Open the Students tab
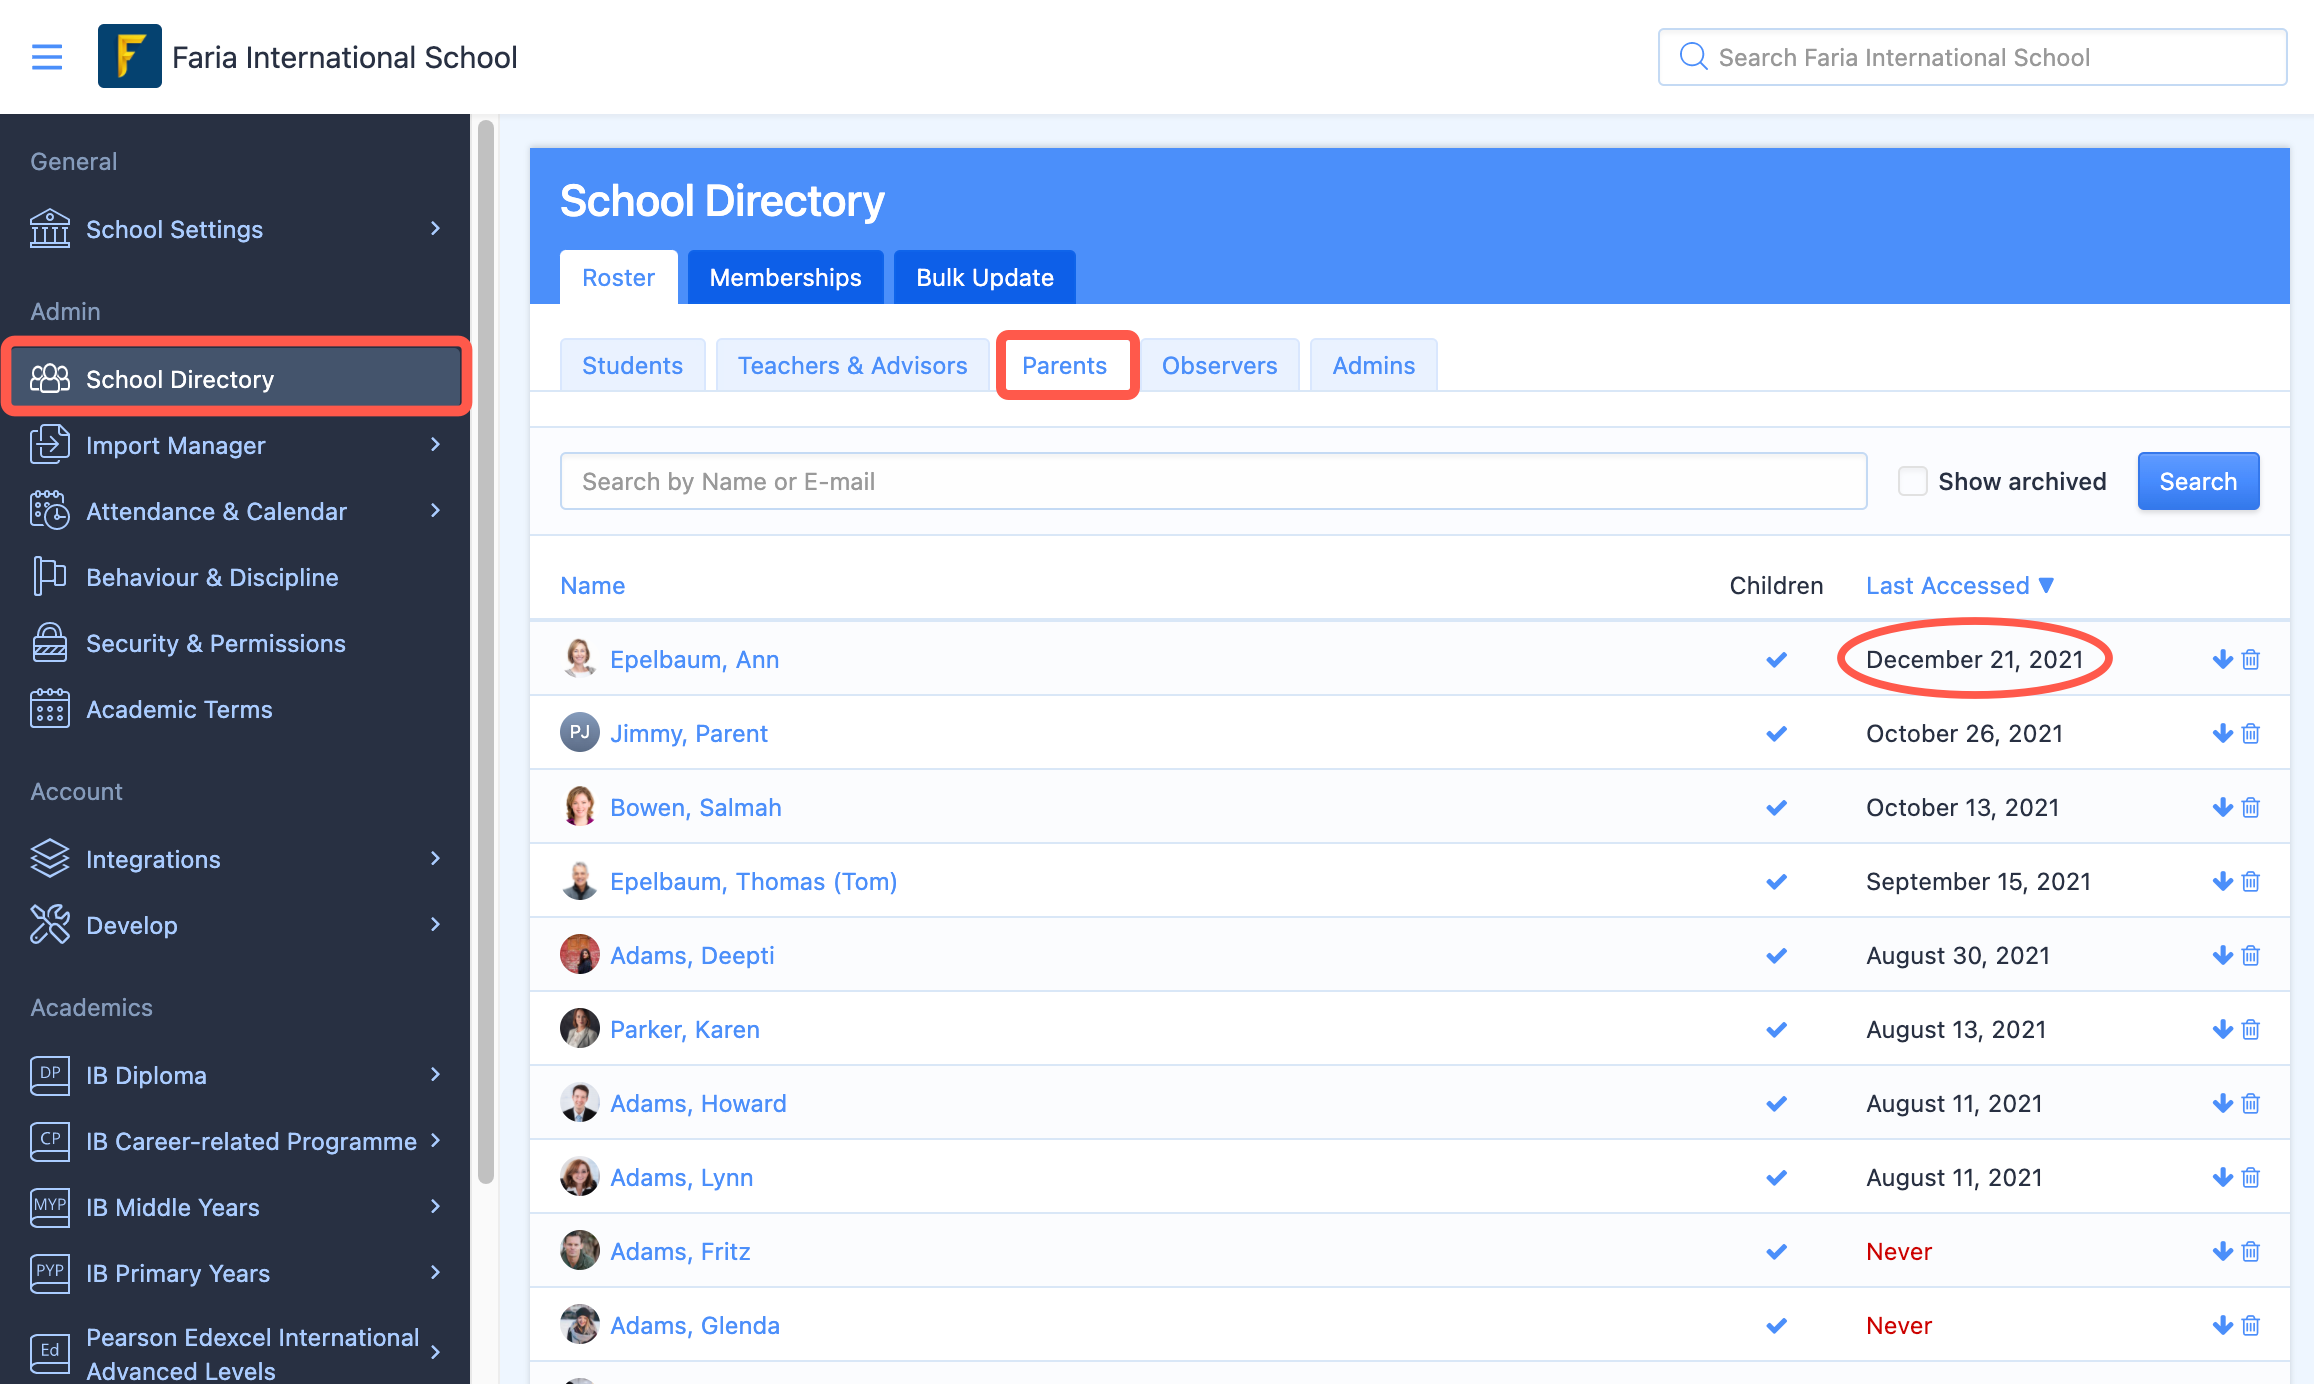 632,365
